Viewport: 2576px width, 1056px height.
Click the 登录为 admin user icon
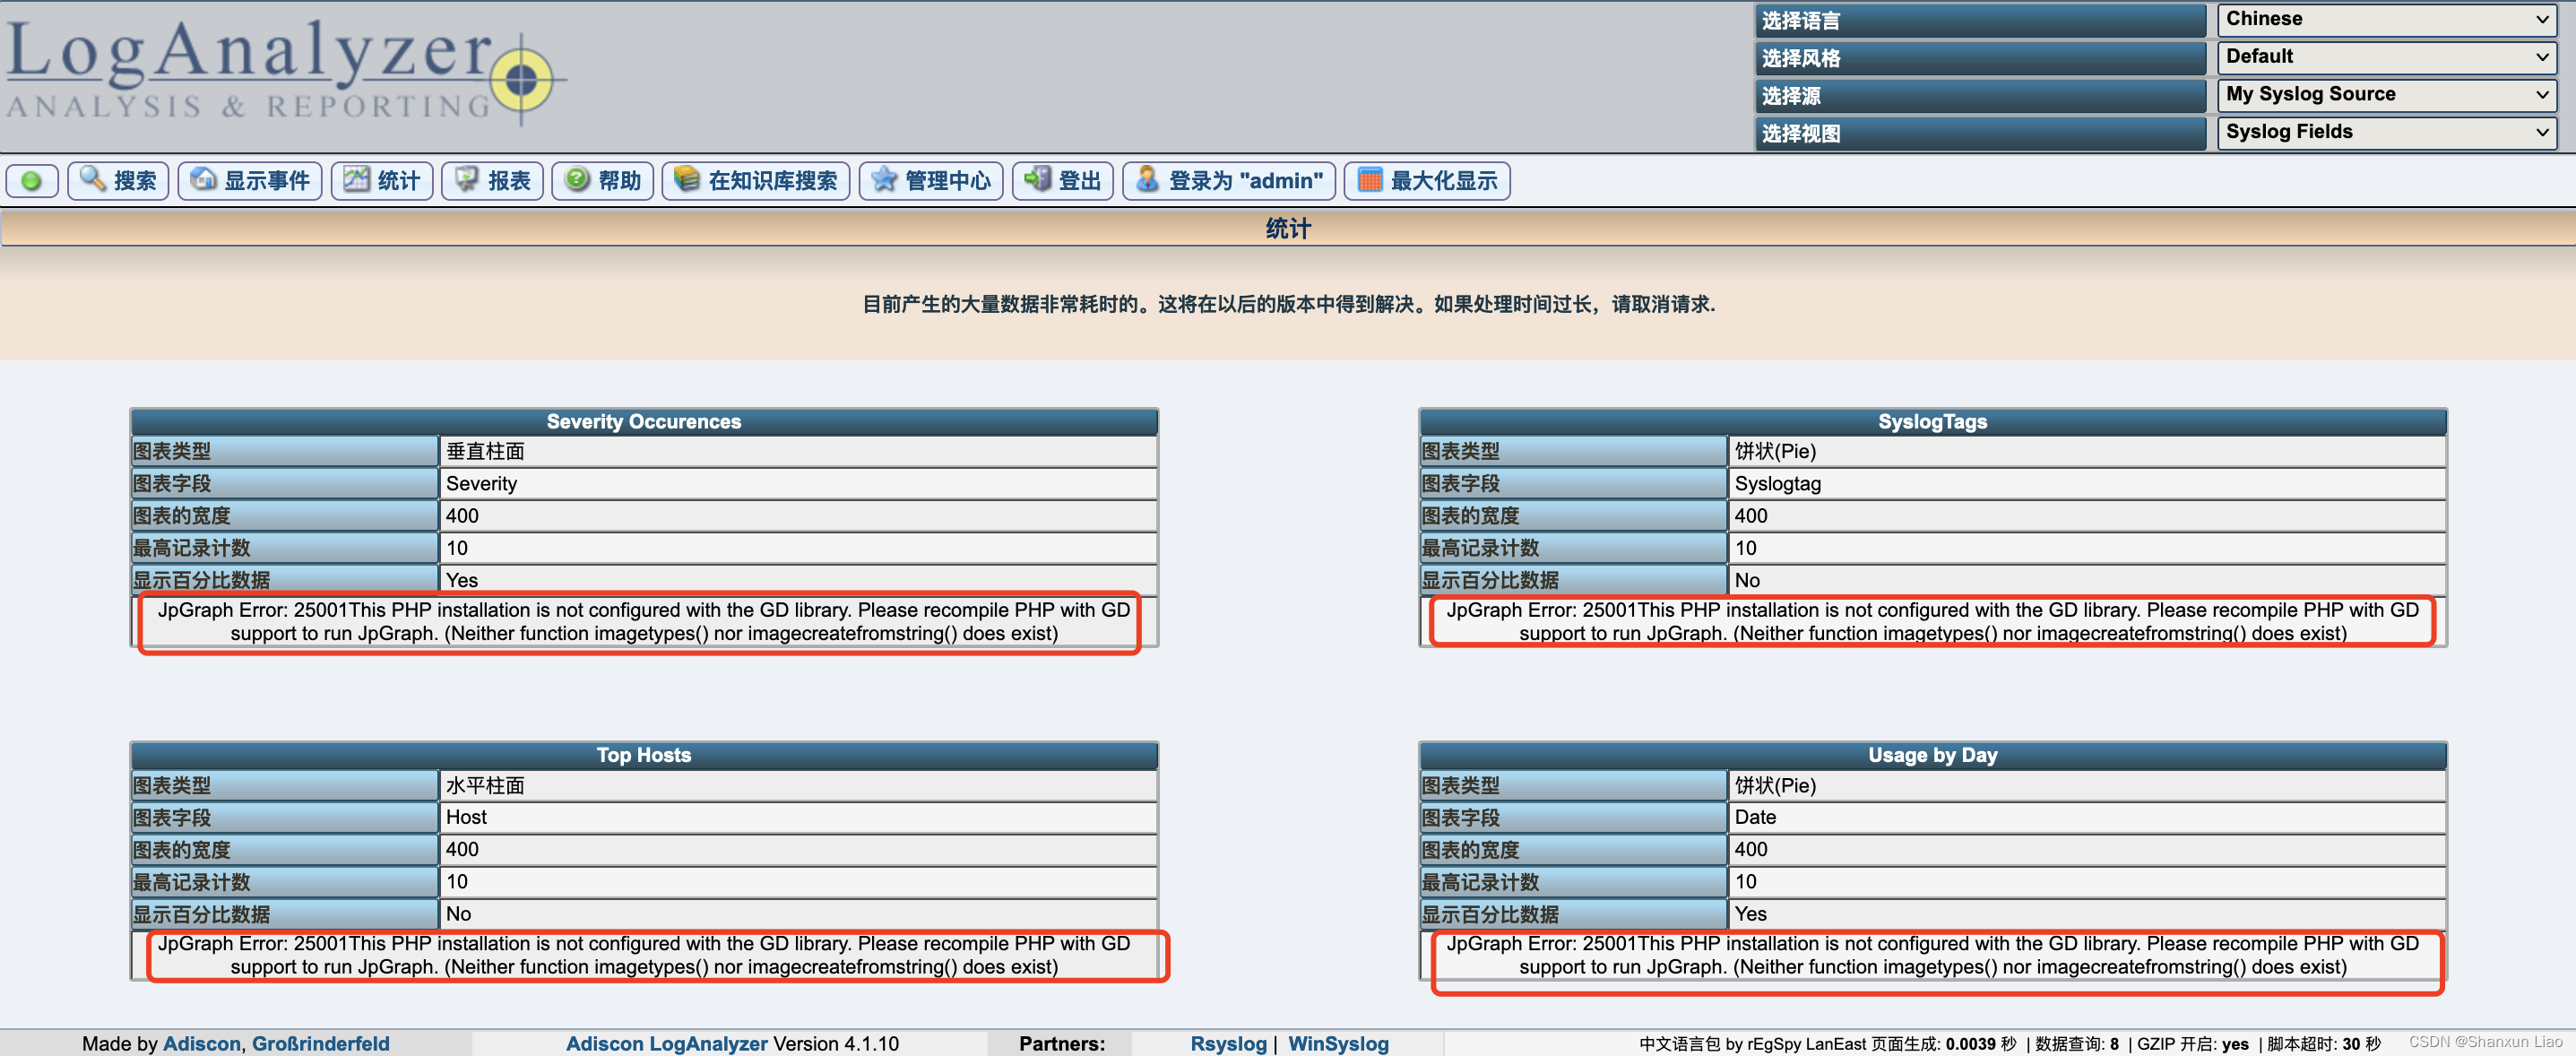tap(1228, 181)
